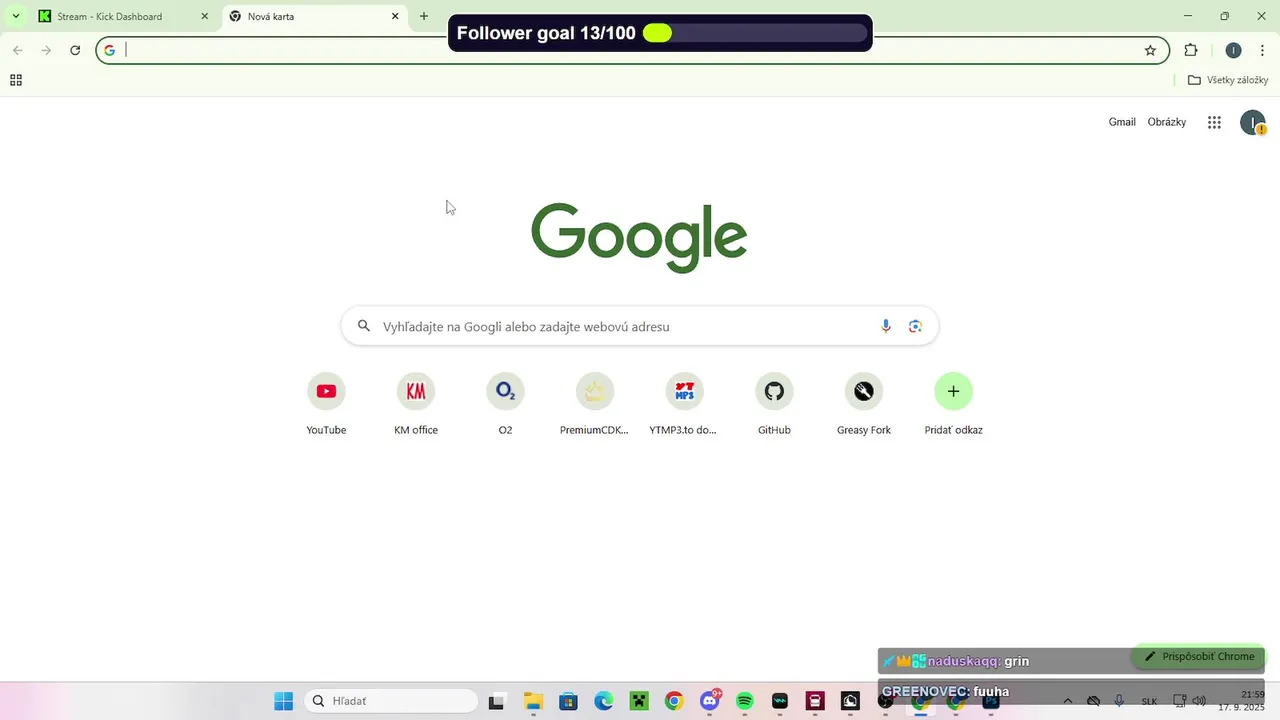Open Google account avatar on page
The width and height of the screenshot is (1280, 720).
tap(1252, 122)
